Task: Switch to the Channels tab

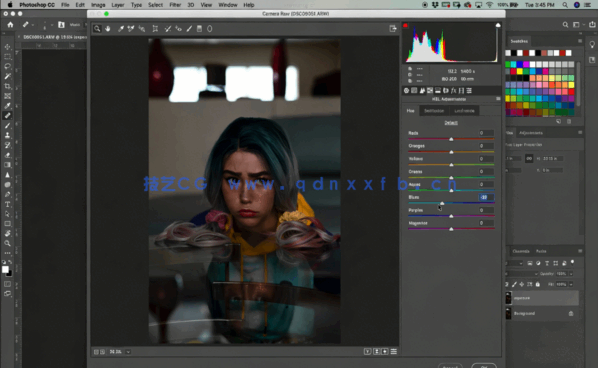Action: point(521,251)
